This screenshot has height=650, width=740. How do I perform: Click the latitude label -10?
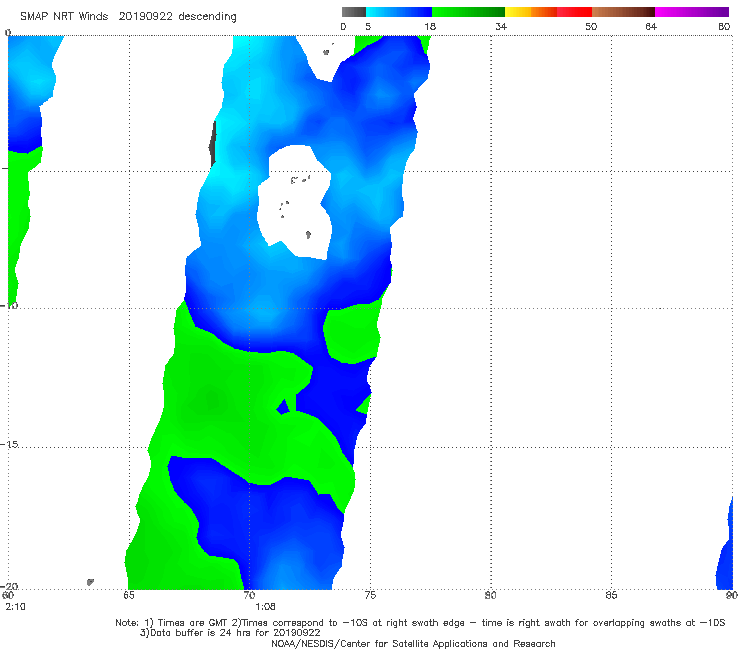pos(9,305)
